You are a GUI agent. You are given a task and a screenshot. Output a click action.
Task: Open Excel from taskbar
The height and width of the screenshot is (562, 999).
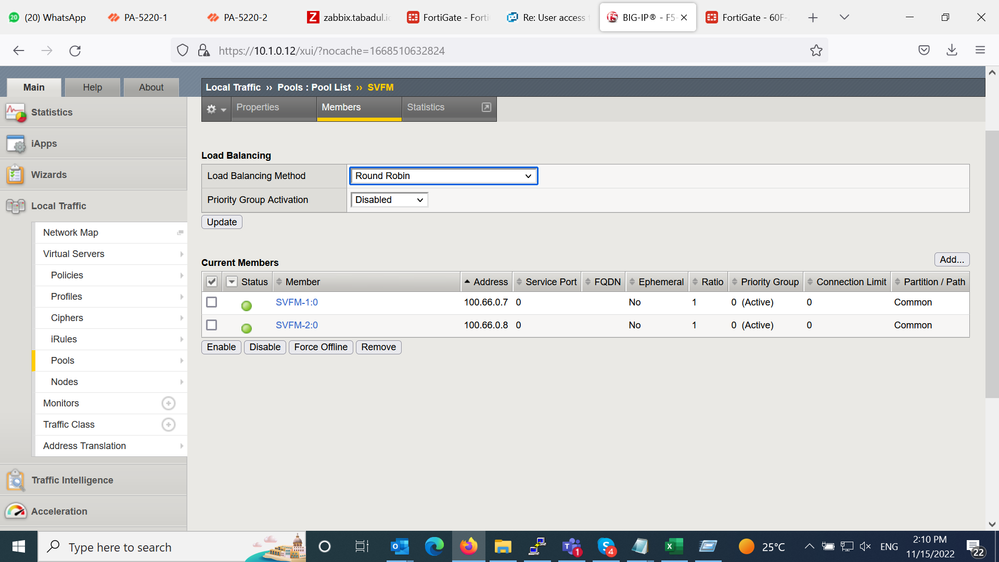click(673, 546)
